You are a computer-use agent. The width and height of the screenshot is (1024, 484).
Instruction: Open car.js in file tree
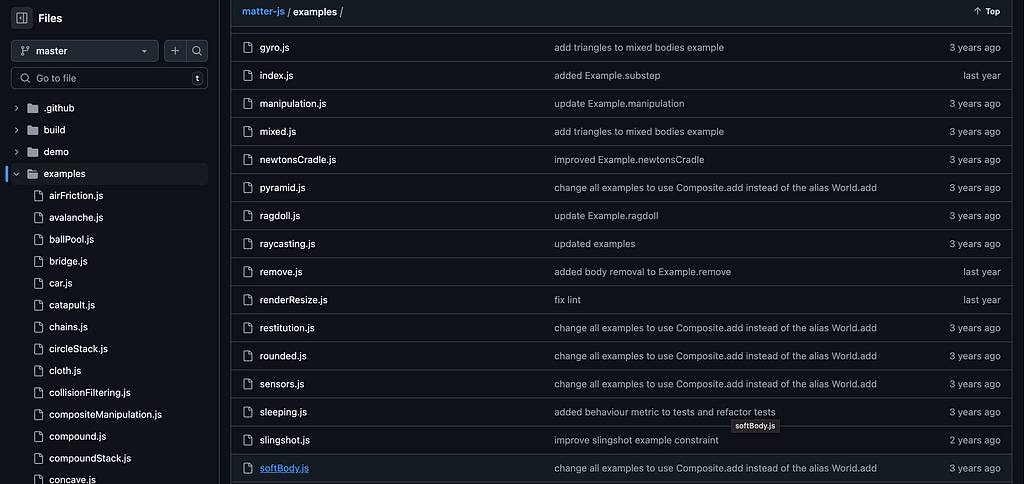coord(61,283)
